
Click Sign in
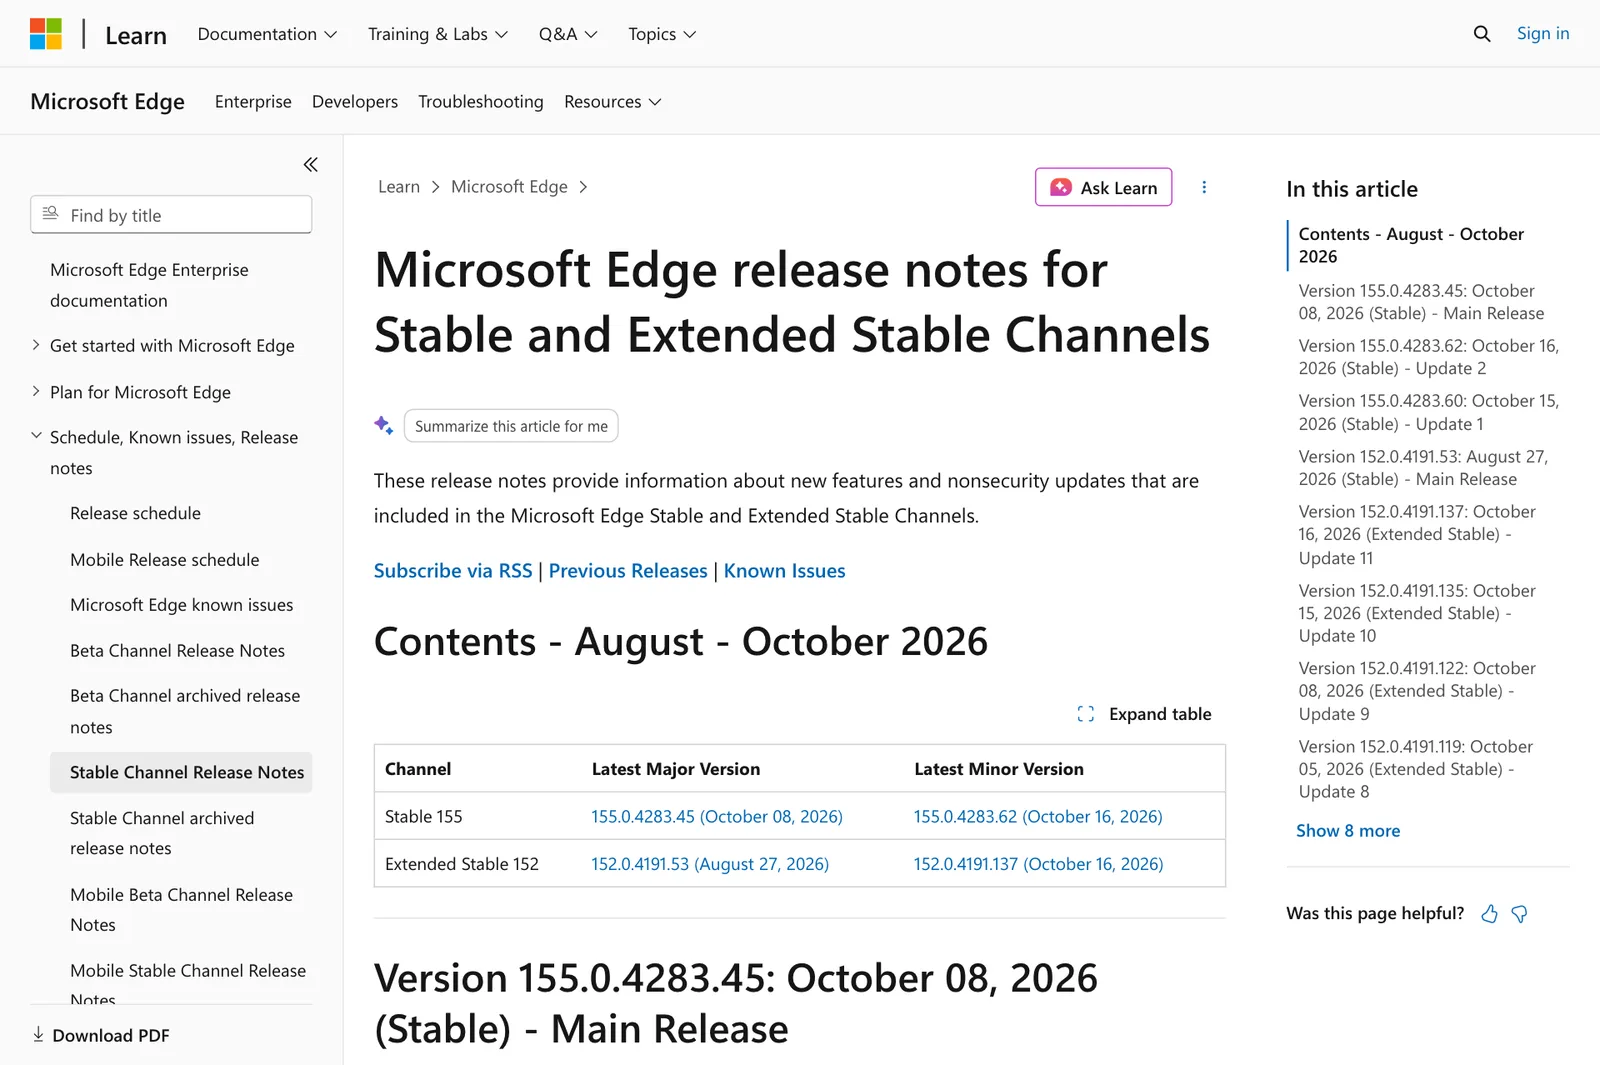[x=1543, y=33]
